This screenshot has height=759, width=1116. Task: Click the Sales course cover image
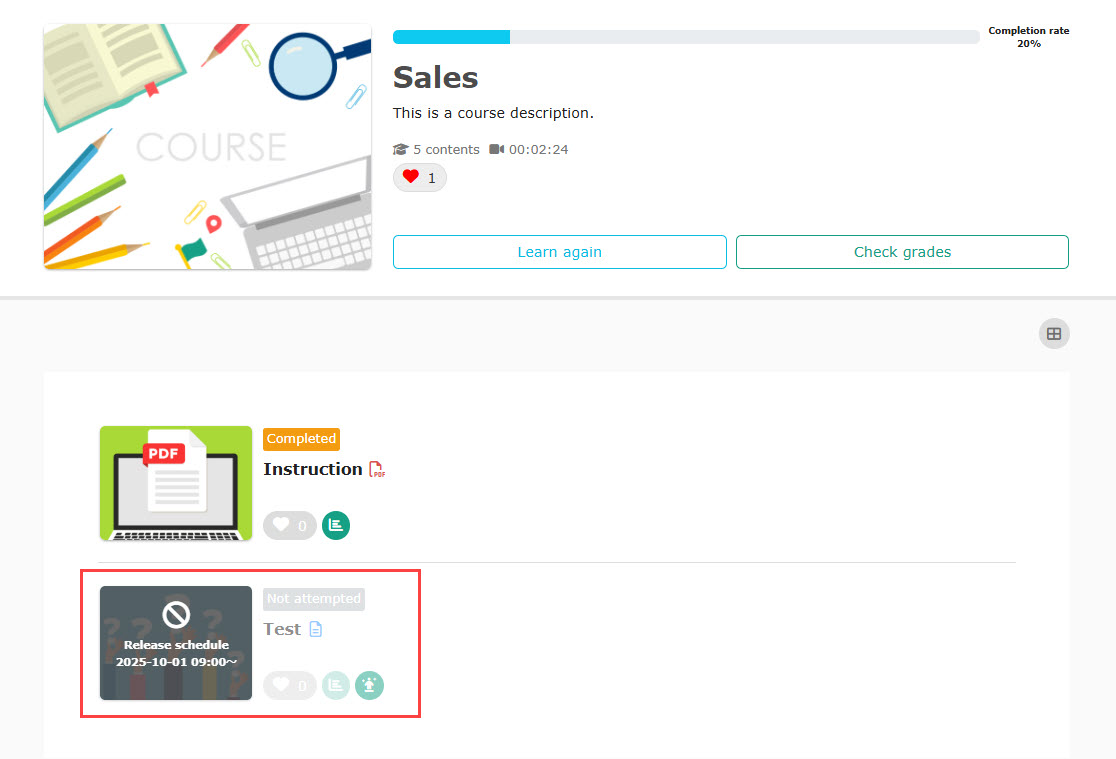tap(207, 147)
